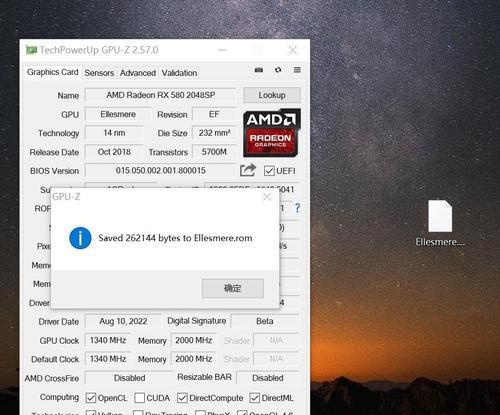Click the TechPowerUp GPU-Z 2.57.0 title text
Image resolution: width=500 pixels, height=415 pixels.
(x=99, y=50)
